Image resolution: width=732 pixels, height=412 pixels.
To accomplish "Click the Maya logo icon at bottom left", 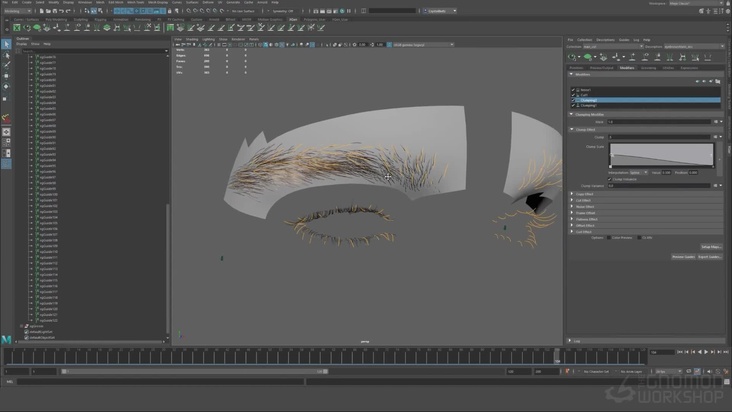I will click(7, 341).
